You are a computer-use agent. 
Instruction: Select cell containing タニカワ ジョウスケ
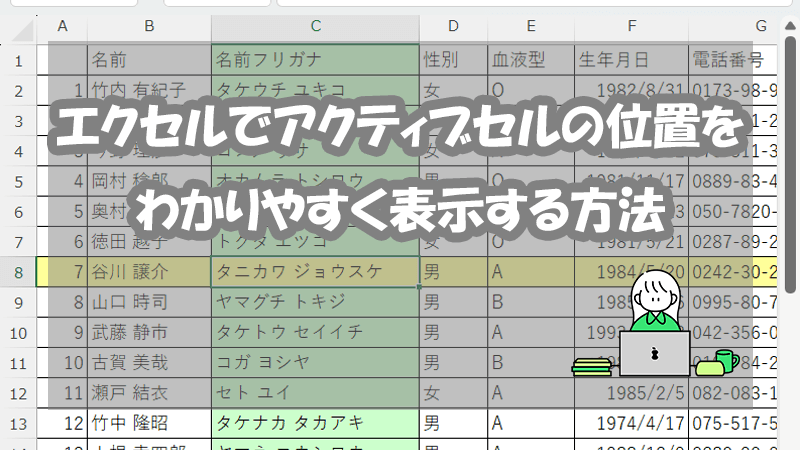(315, 271)
